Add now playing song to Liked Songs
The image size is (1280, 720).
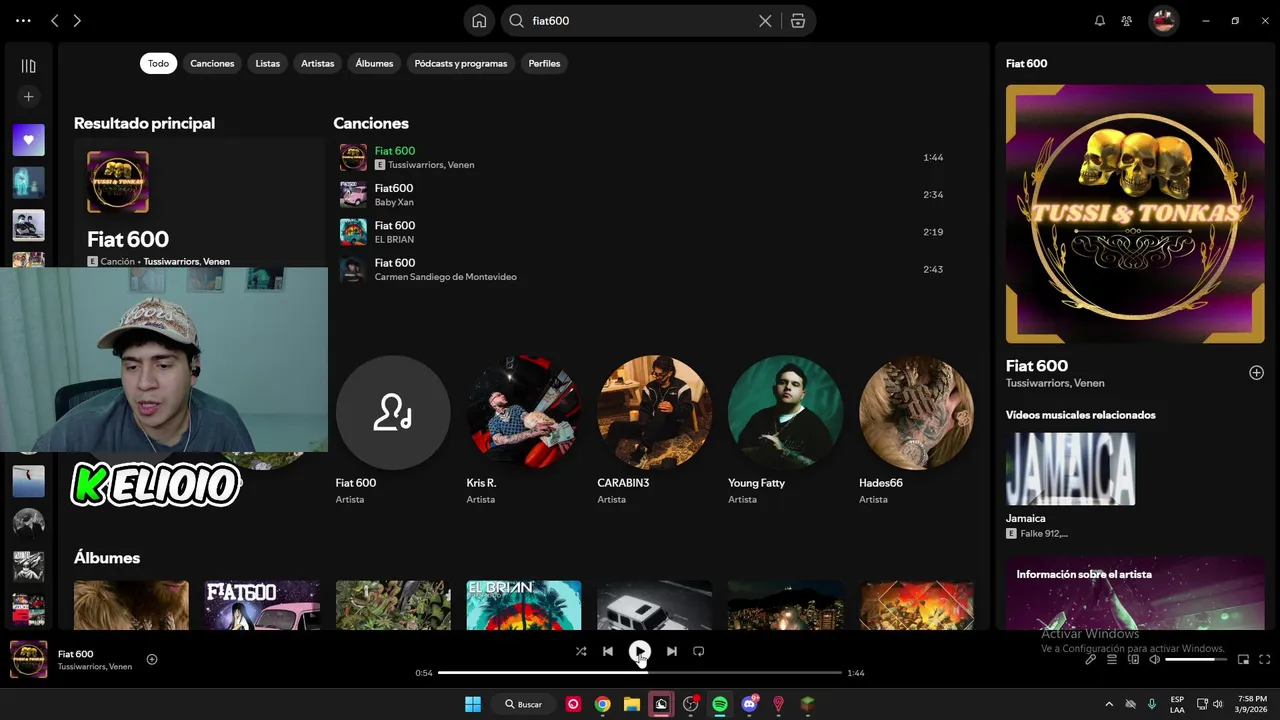152,659
